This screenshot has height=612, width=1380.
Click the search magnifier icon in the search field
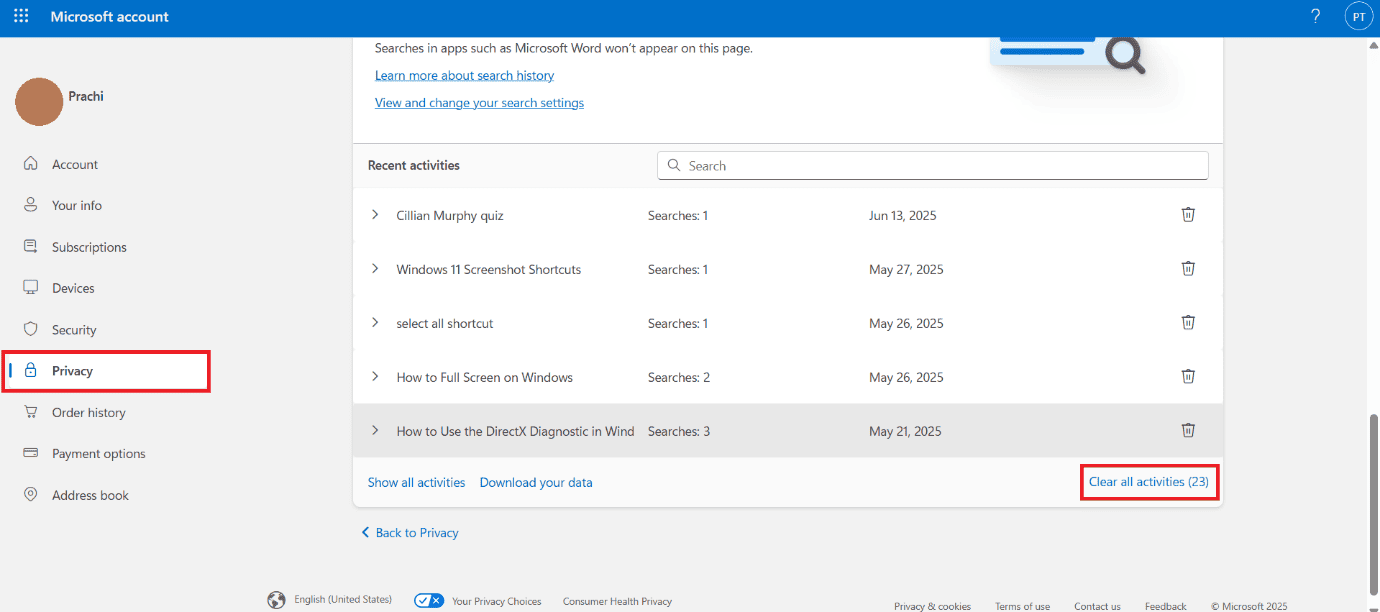click(674, 166)
